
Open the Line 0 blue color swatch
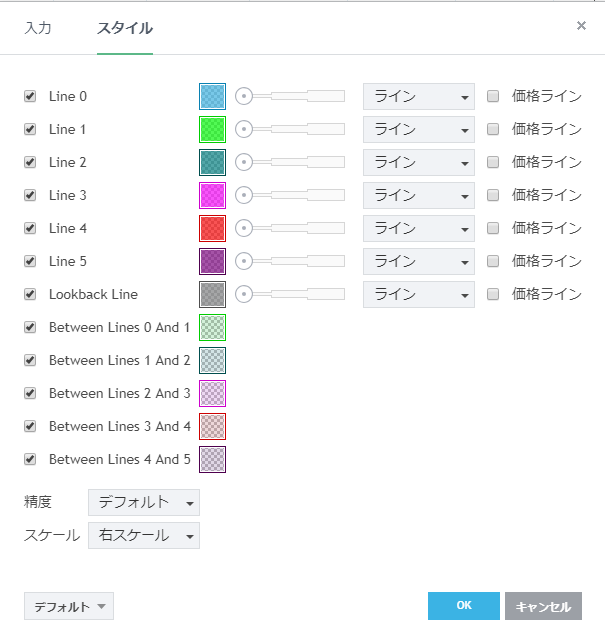212,96
